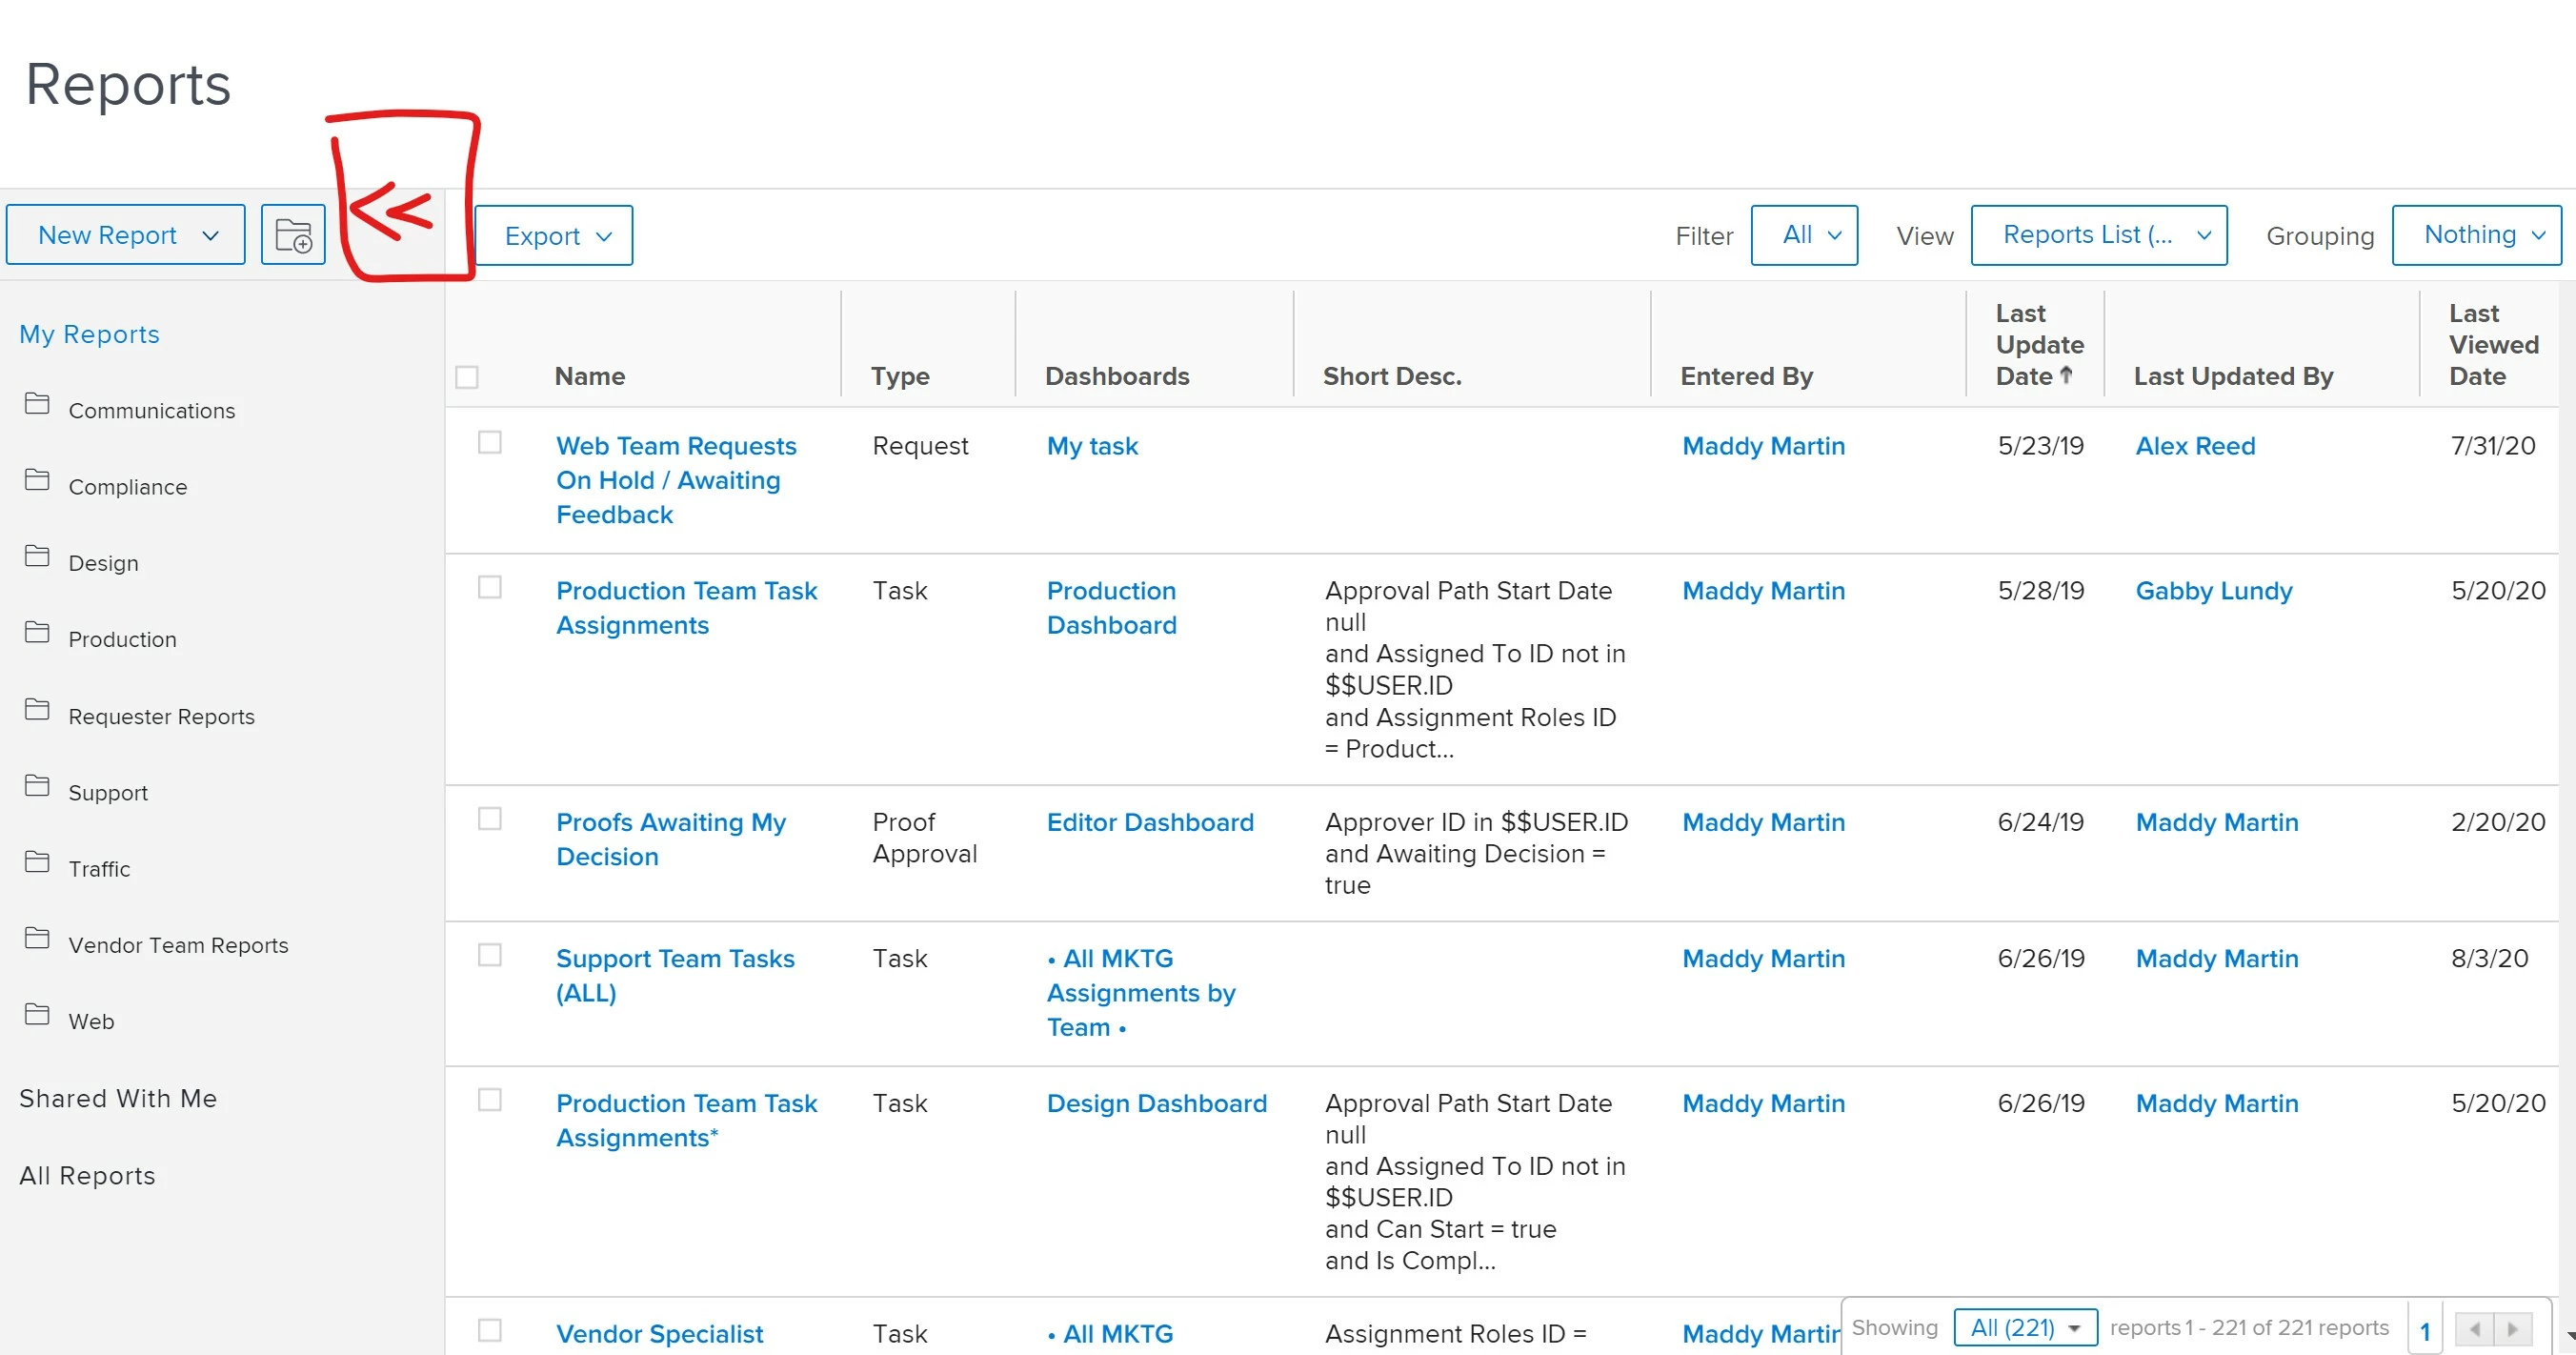Open the Grouping Nothing dropdown
Viewport: 2576px width, 1355px height.
tap(2476, 236)
